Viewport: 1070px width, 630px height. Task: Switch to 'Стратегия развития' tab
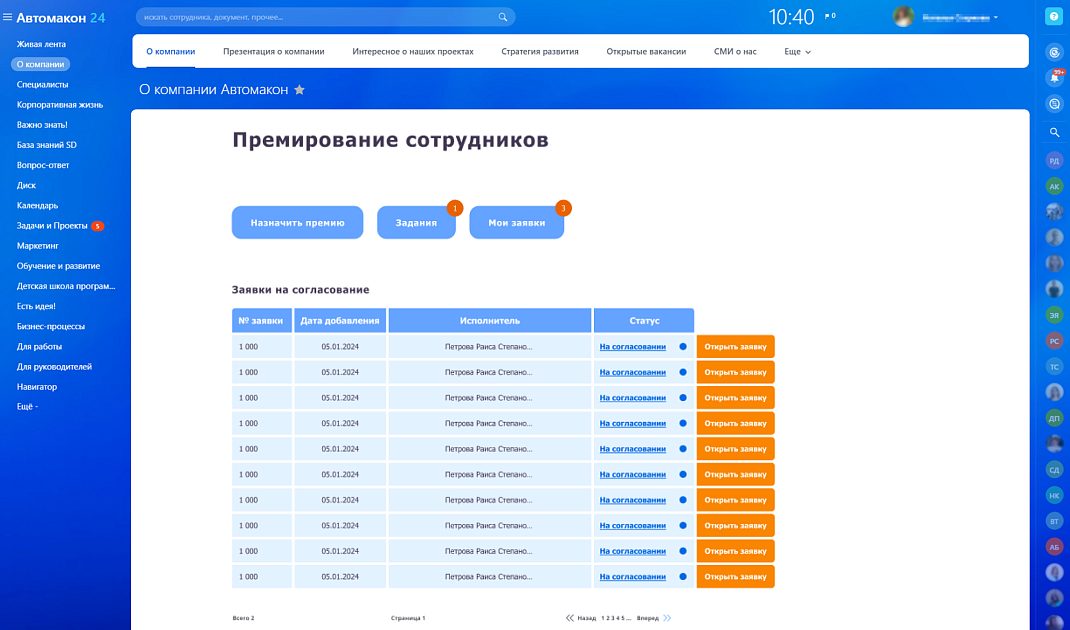click(x=540, y=51)
